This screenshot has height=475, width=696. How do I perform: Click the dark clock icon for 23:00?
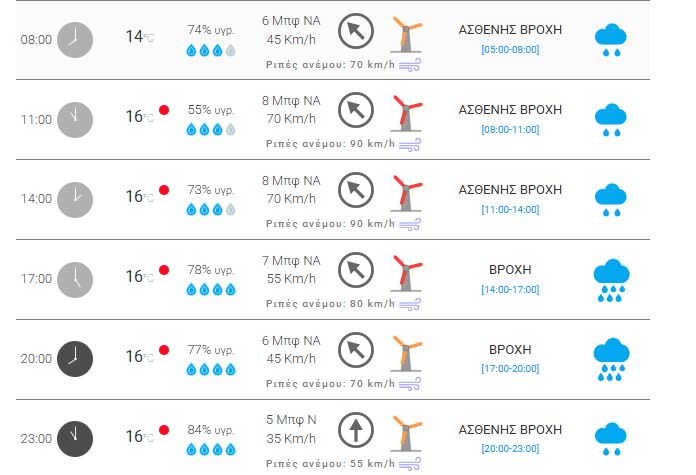click(75, 437)
